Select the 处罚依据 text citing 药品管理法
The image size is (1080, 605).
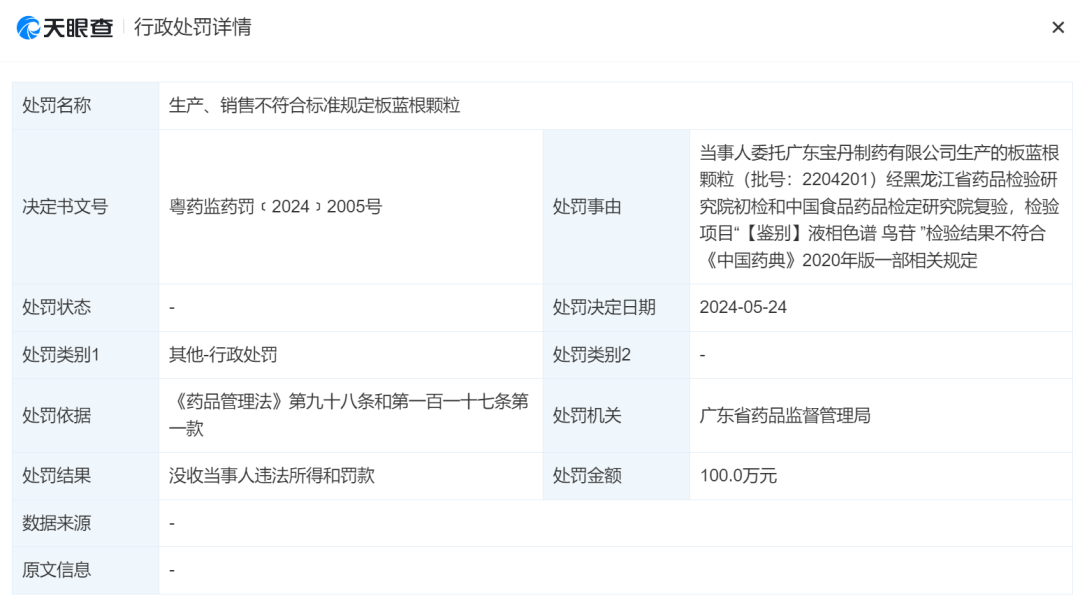tap(349, 416)
